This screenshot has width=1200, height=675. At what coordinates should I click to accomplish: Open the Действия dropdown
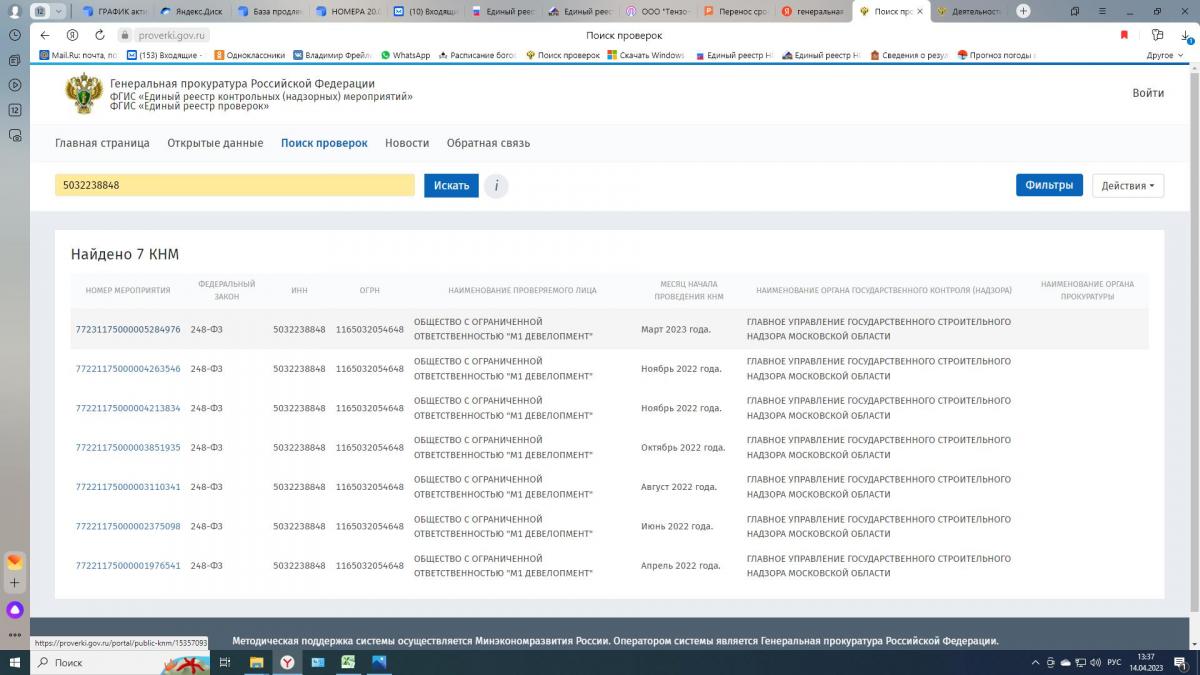click(x=1128, y=186)
